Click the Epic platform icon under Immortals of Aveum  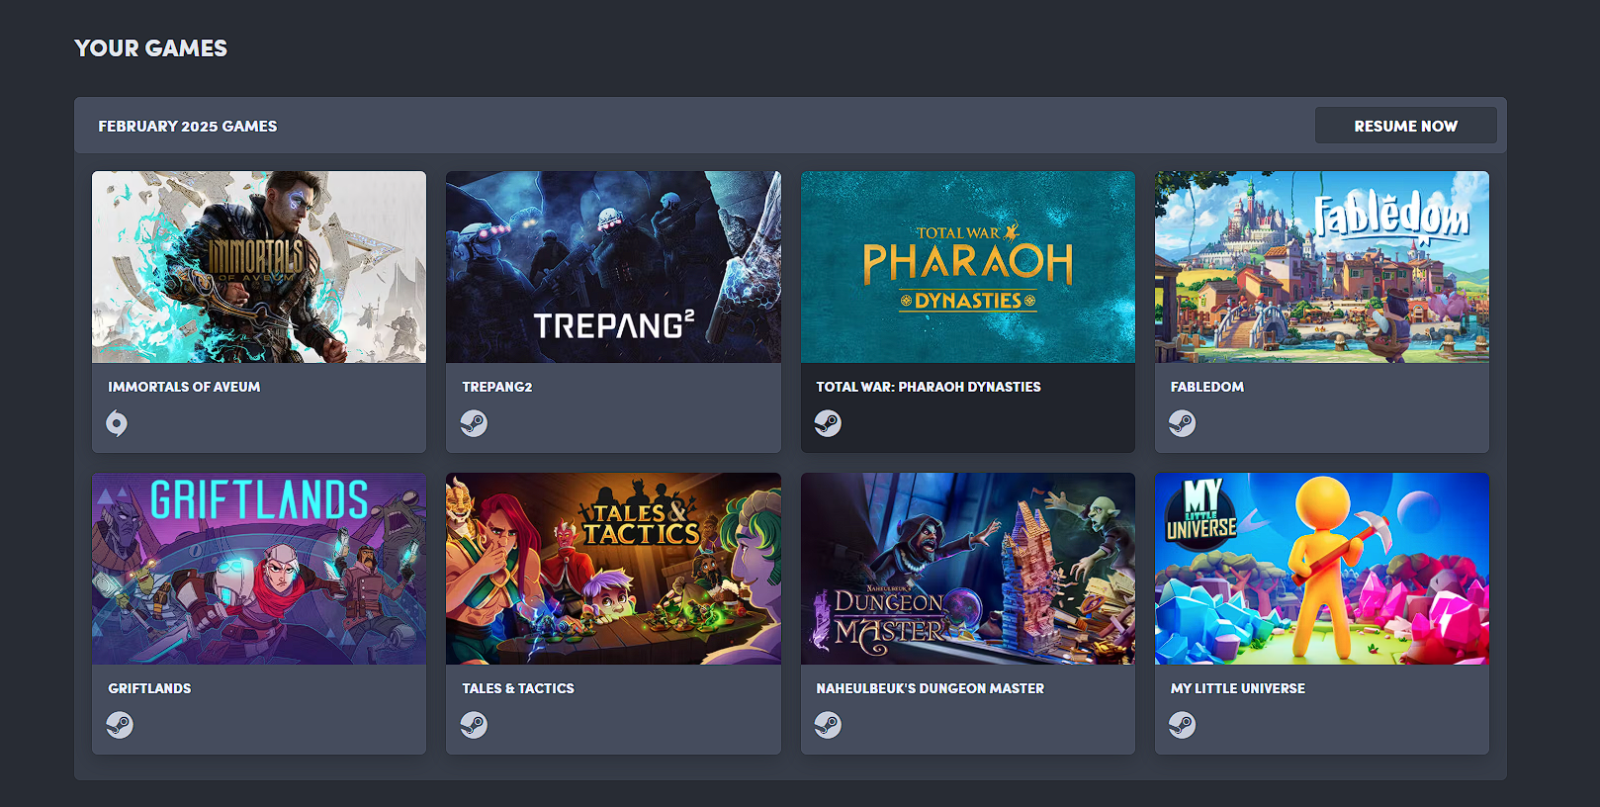(117, 424)
